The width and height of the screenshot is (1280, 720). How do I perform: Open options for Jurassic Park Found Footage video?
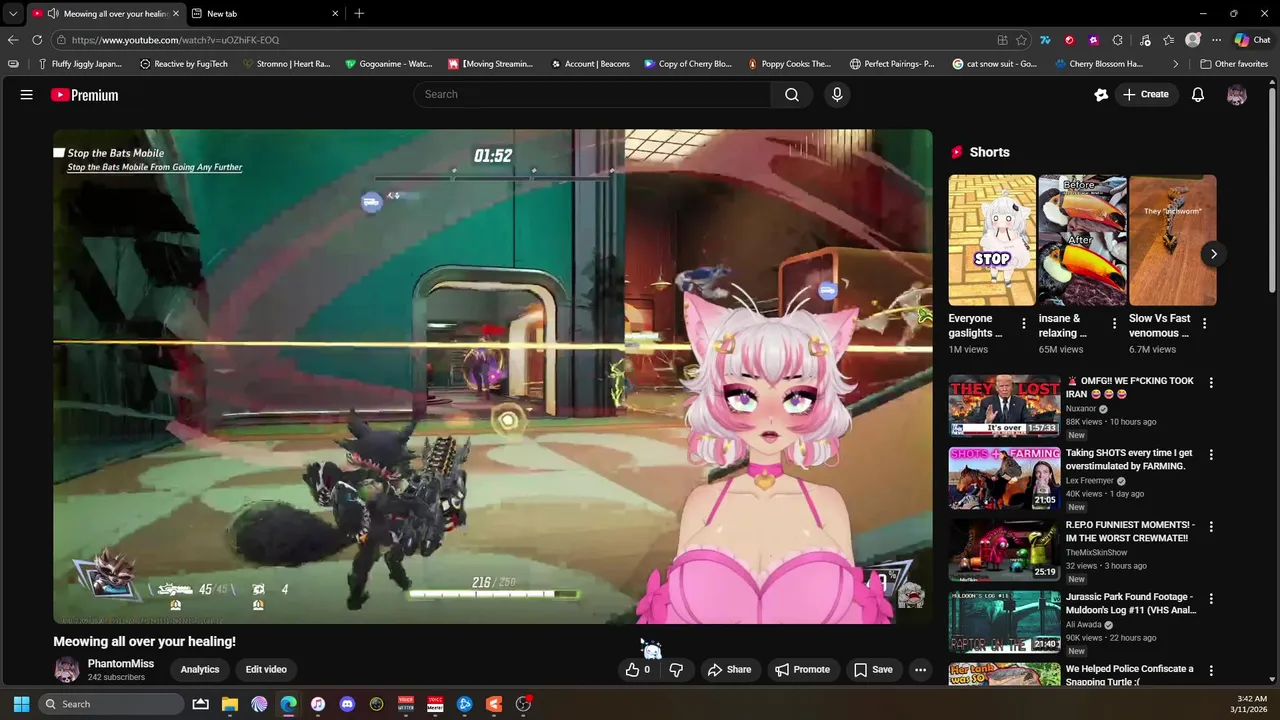(1211, 599)
